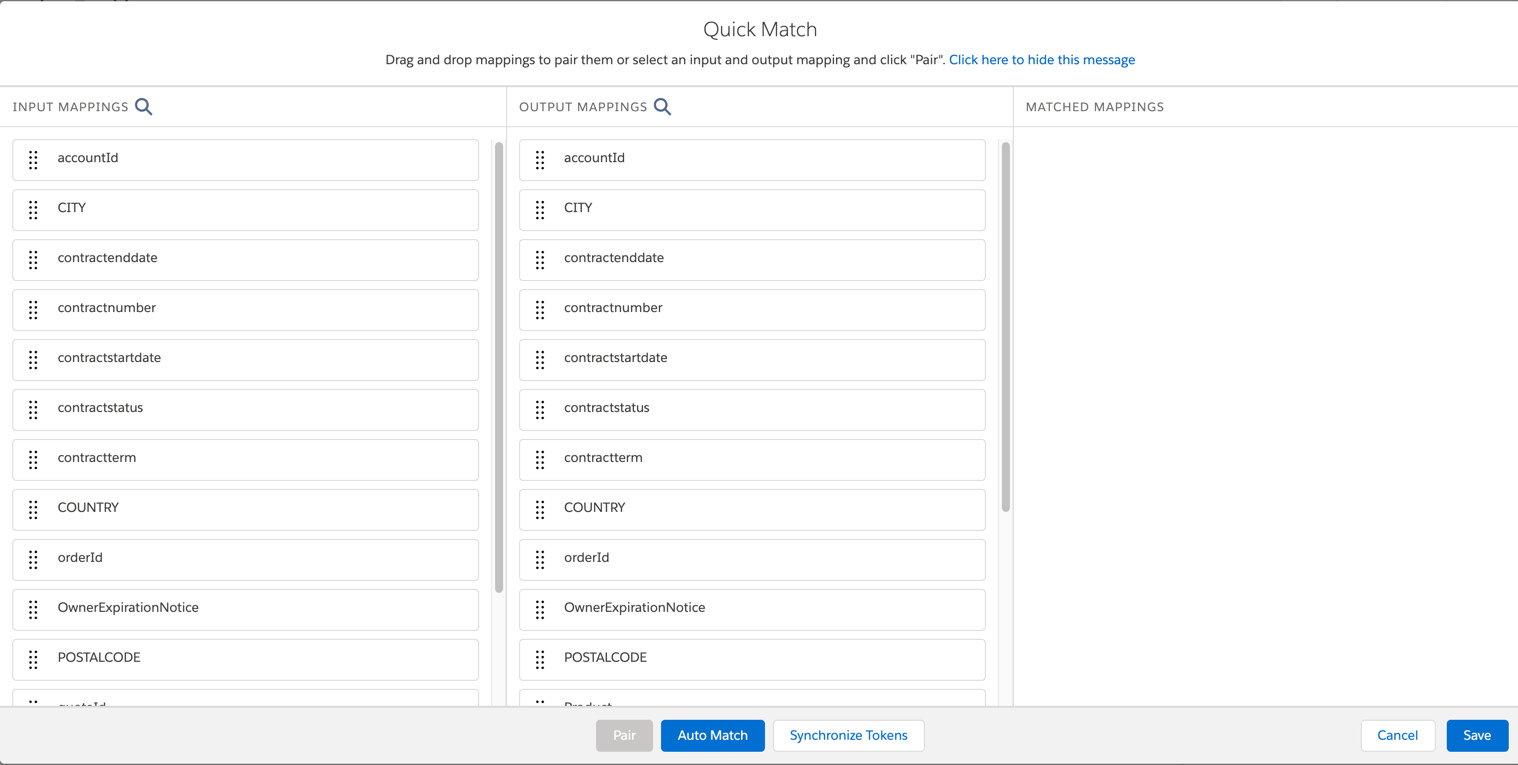Click drag handle for output CITY
Screen dimensions: 1518x765
(x=540, y=209)
